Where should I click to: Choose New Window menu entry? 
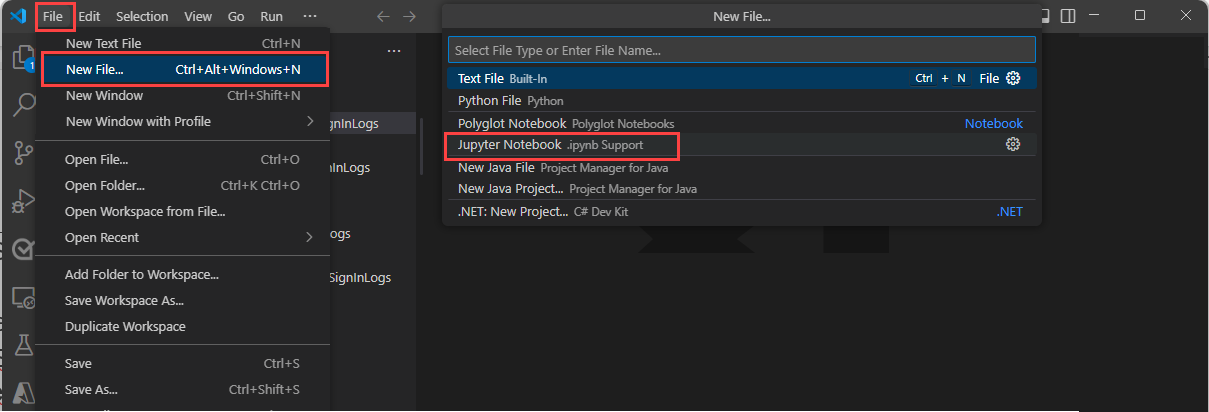click(x=183, y=96)
